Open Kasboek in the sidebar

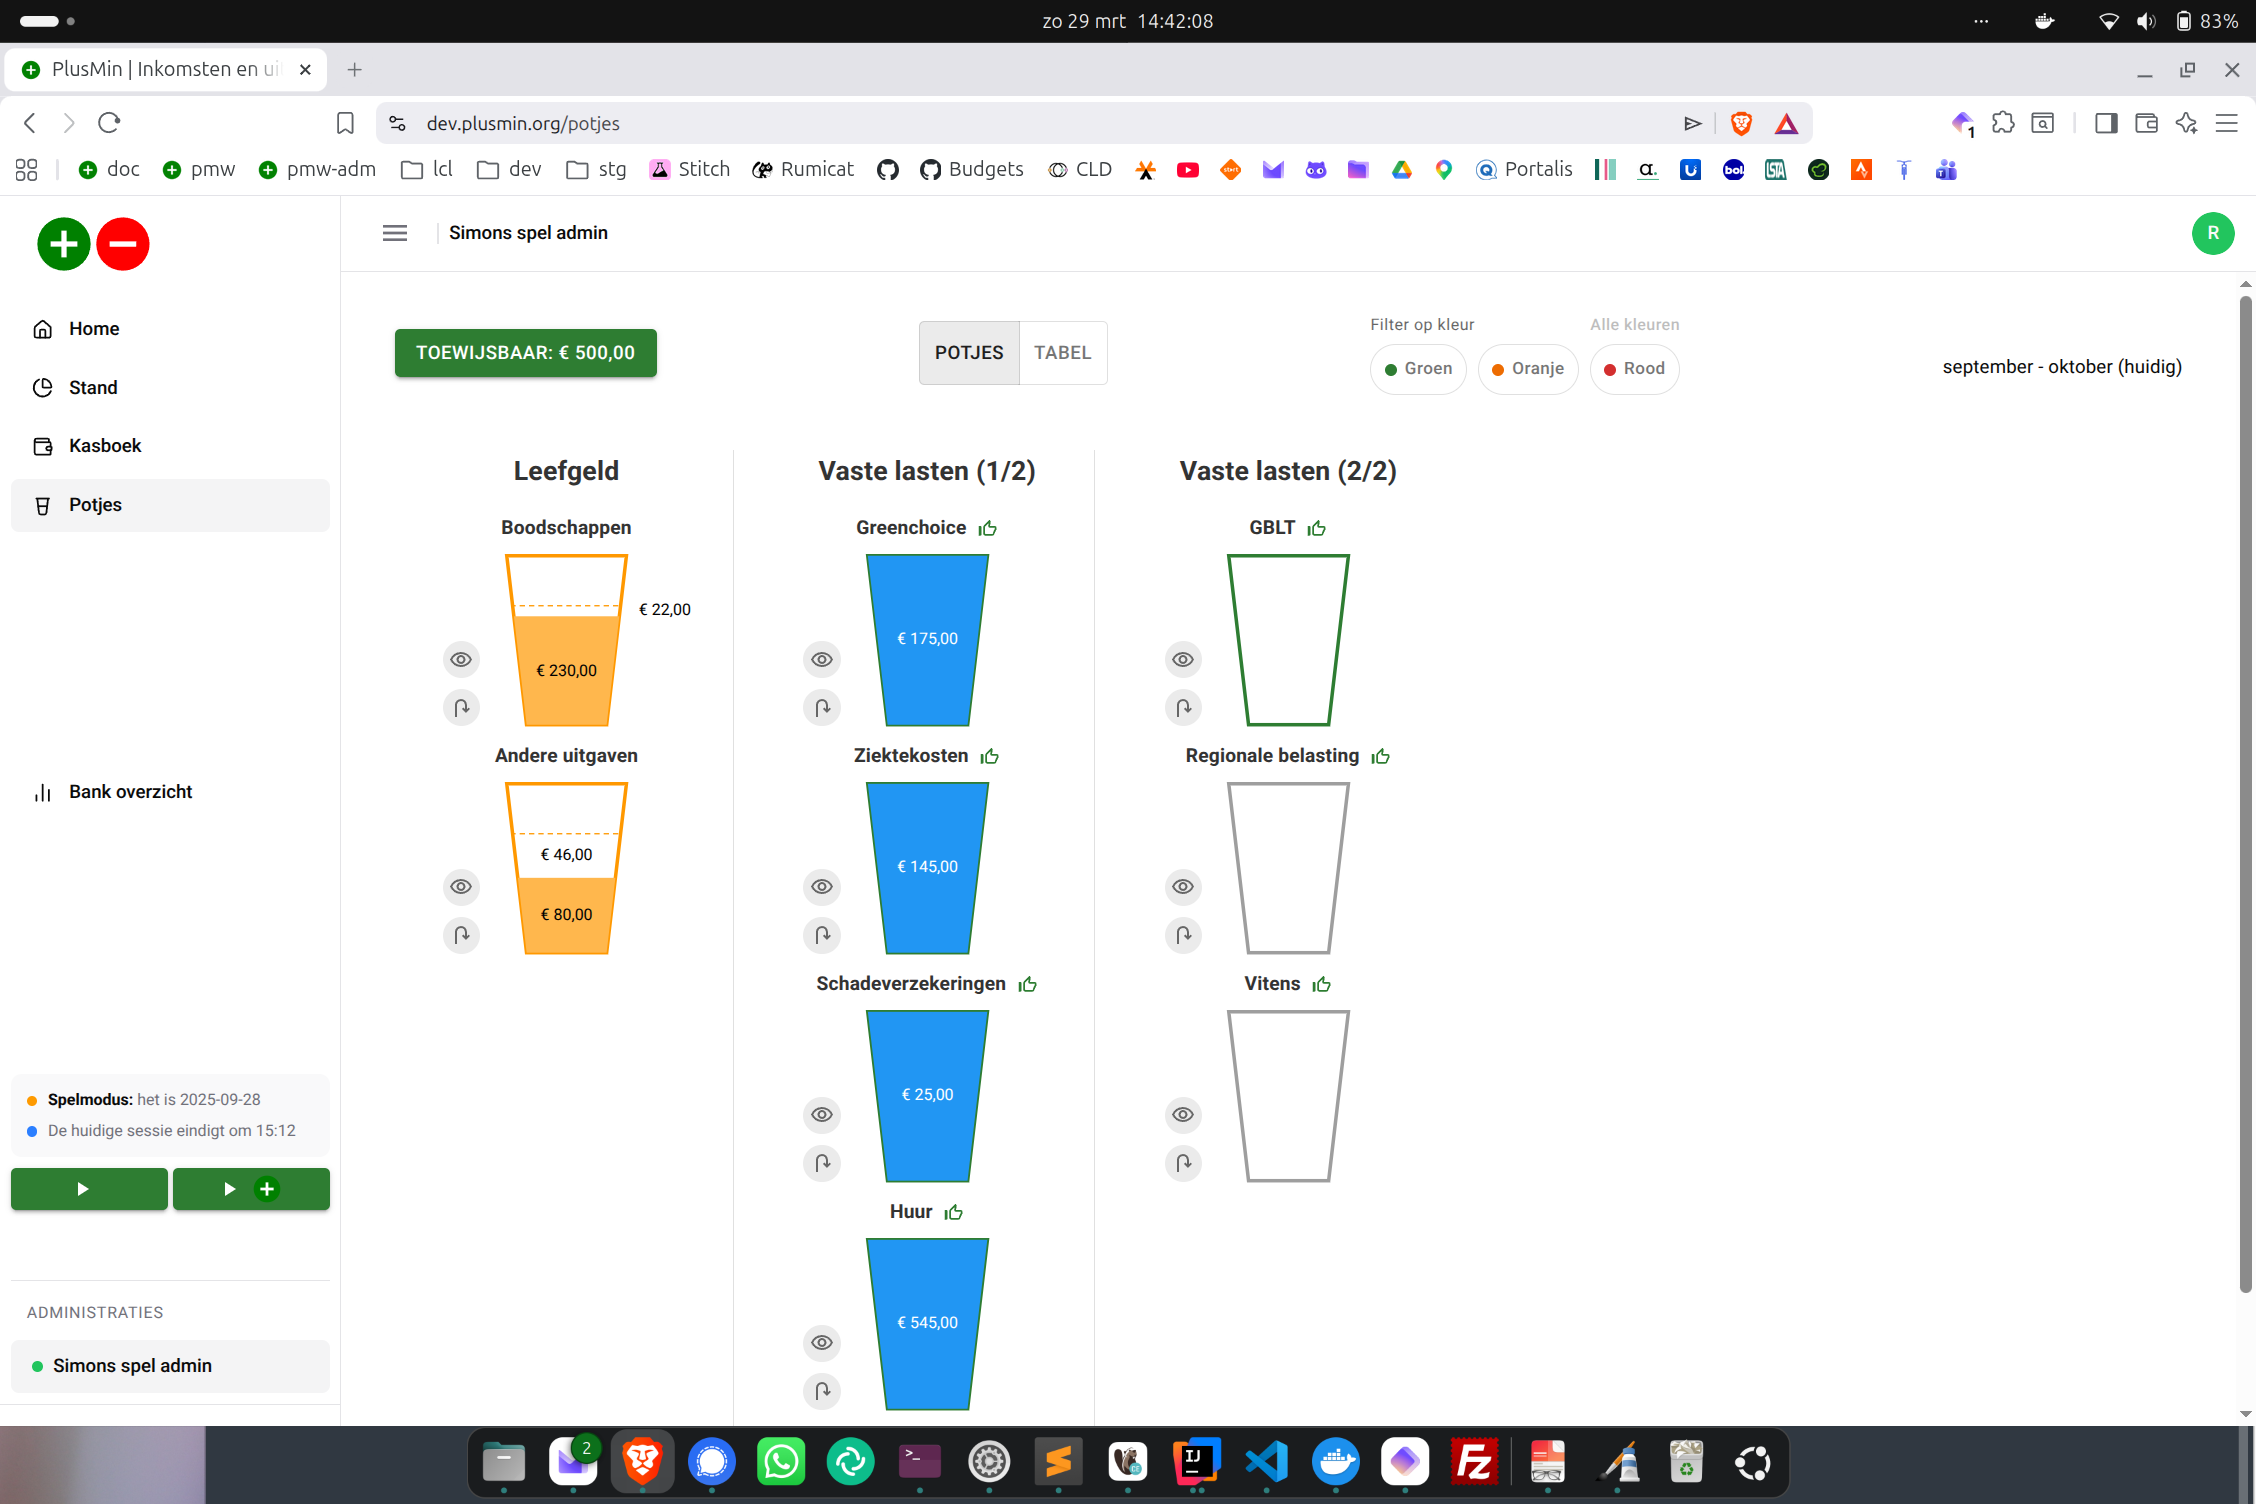(104, 446)
